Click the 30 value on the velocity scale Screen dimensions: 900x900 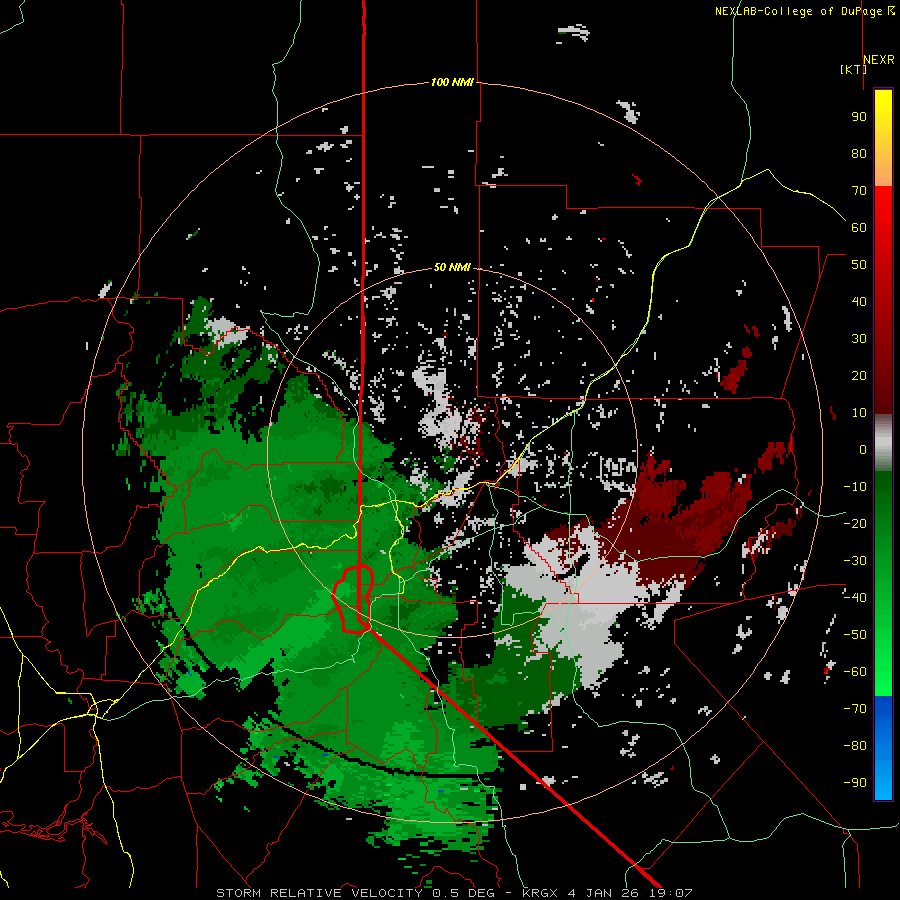pos(859,339)
